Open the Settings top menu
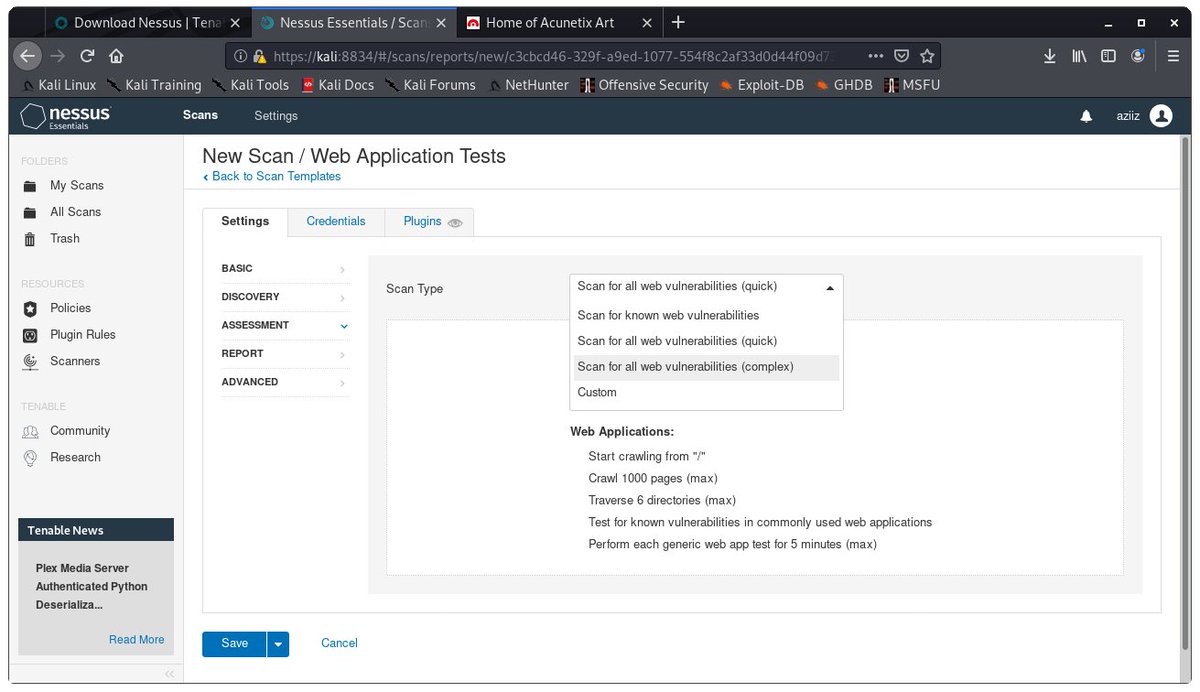 click(276, 116)
